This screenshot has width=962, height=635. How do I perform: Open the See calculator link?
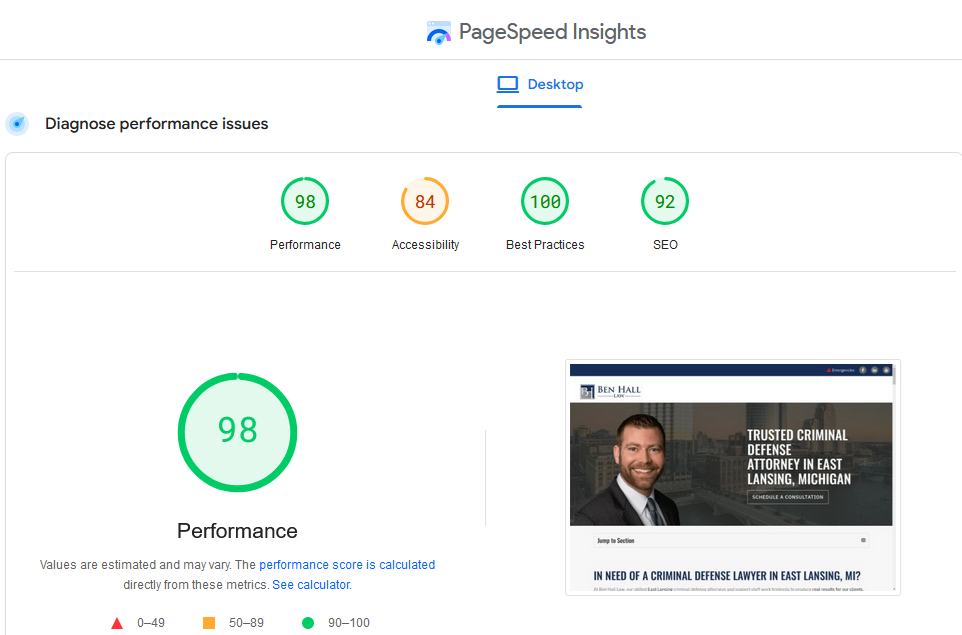click(x=311, y=584)
